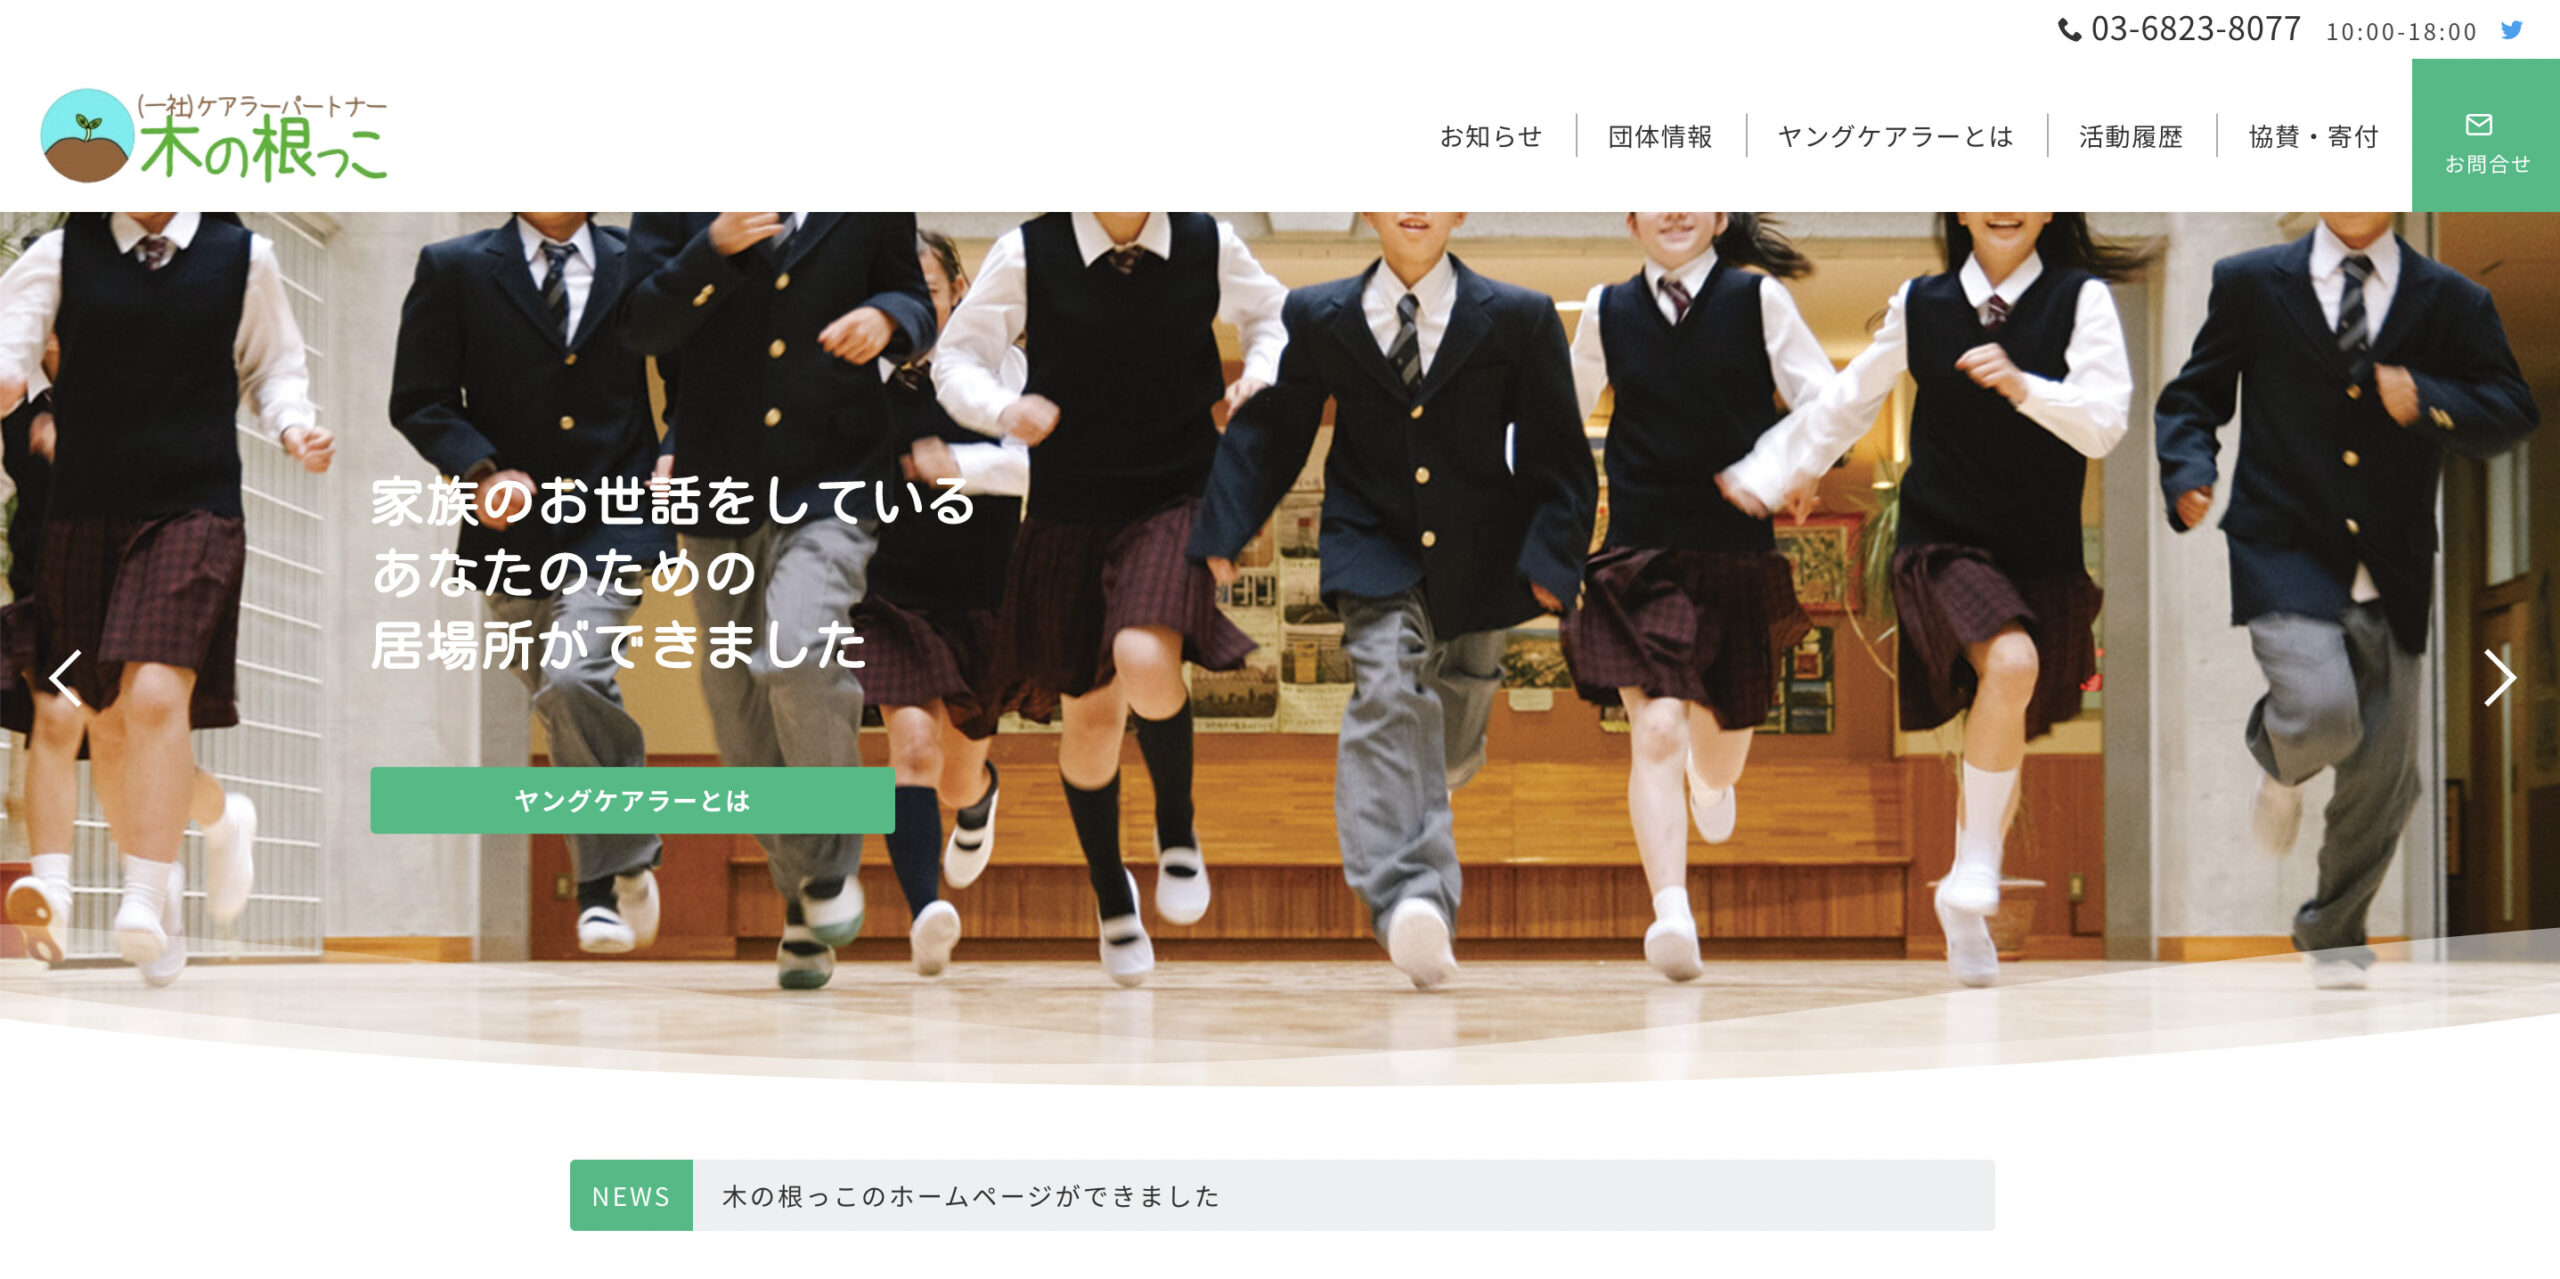Go to previous slide with left chevron
The width and height of the screenshot is (2560, 1279).
[x=66, y=678]
